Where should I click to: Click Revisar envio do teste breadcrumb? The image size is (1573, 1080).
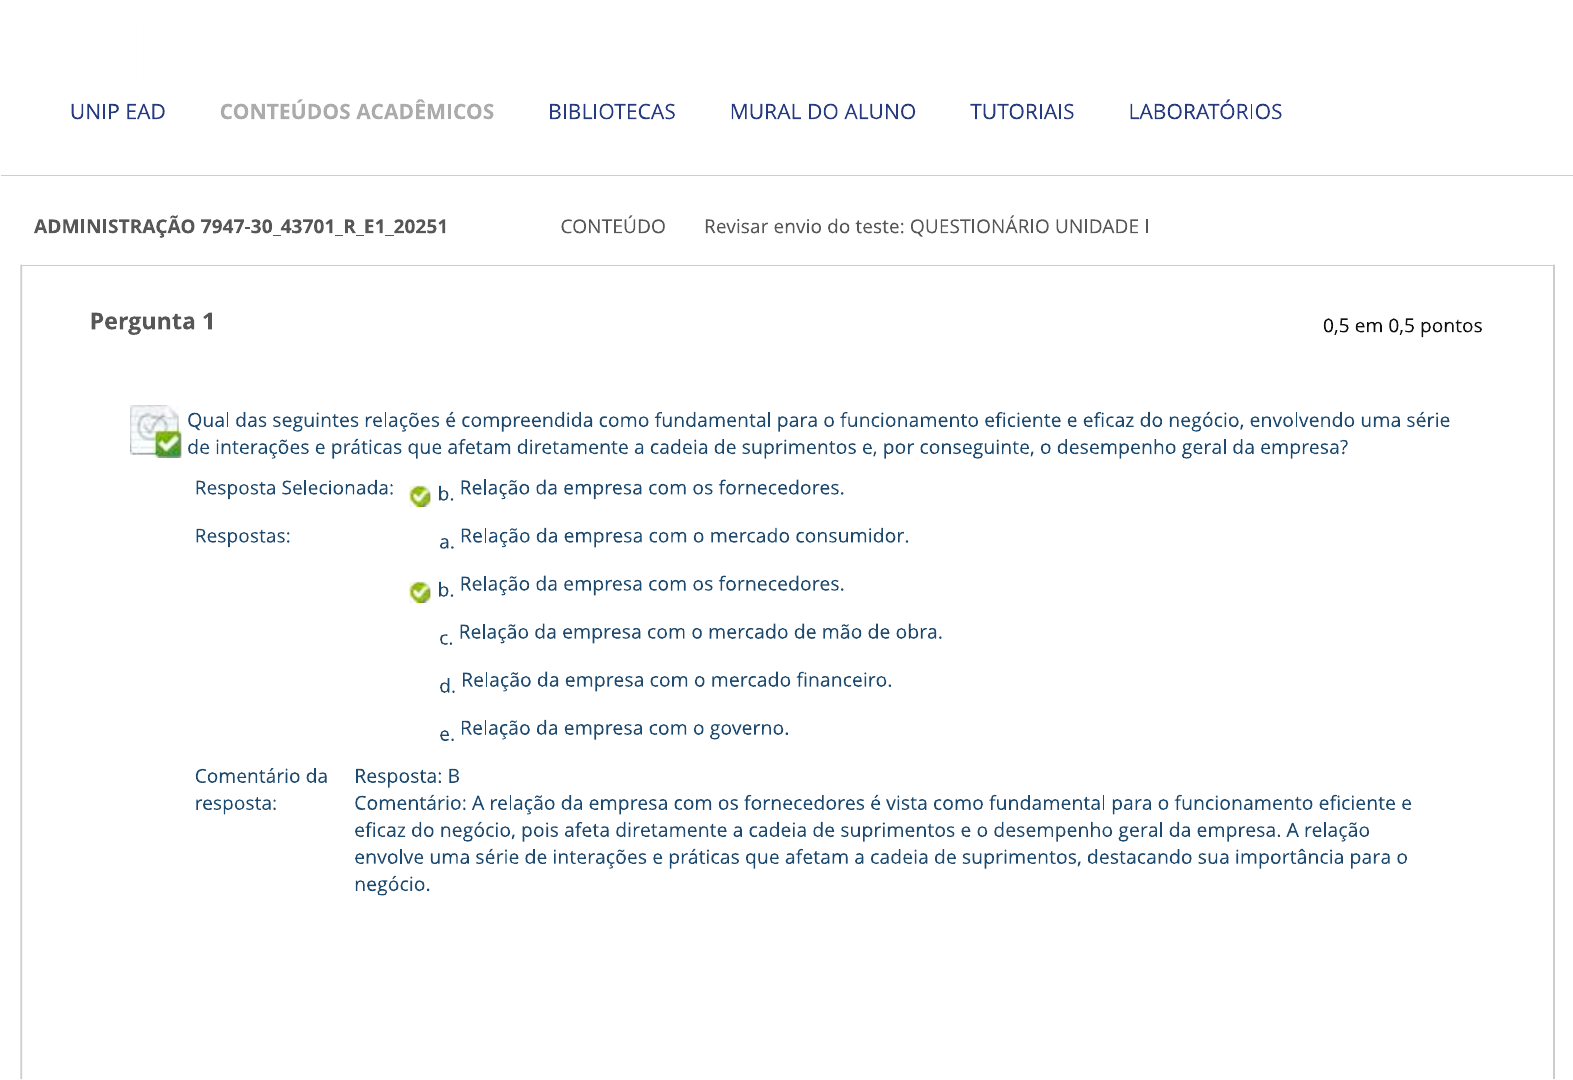tap(927, 227)
